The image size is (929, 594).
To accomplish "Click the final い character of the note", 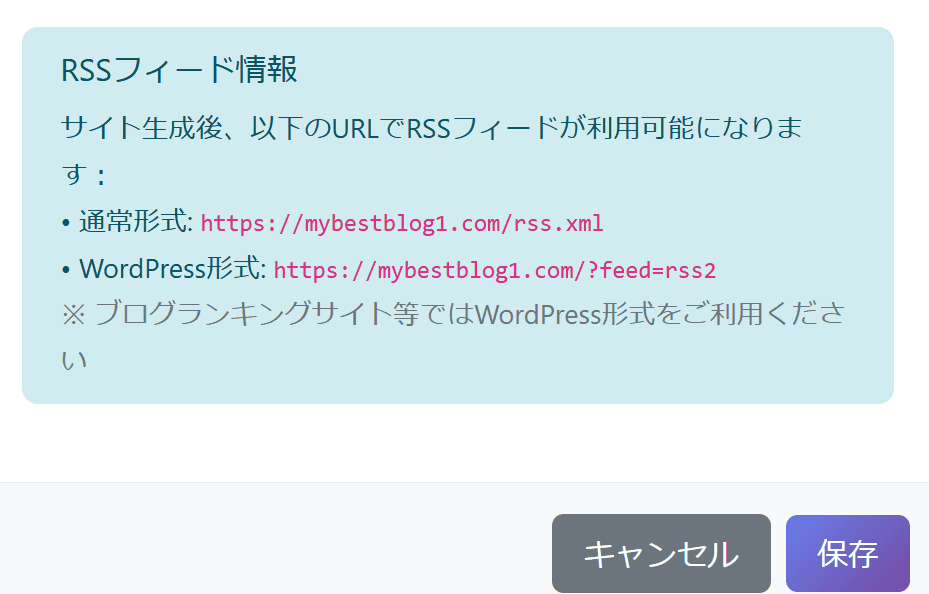I will (74, 361).
